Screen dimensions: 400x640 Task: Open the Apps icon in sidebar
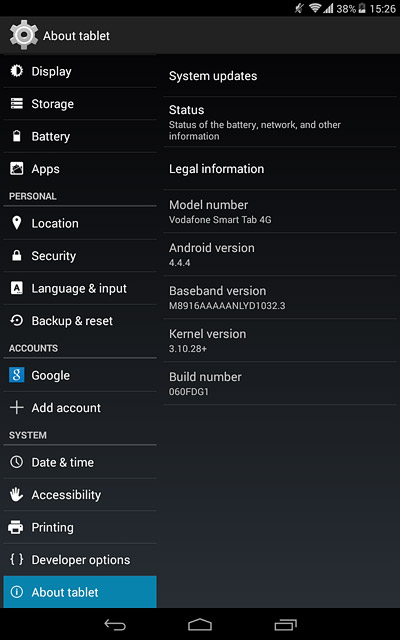pos(17,169)
